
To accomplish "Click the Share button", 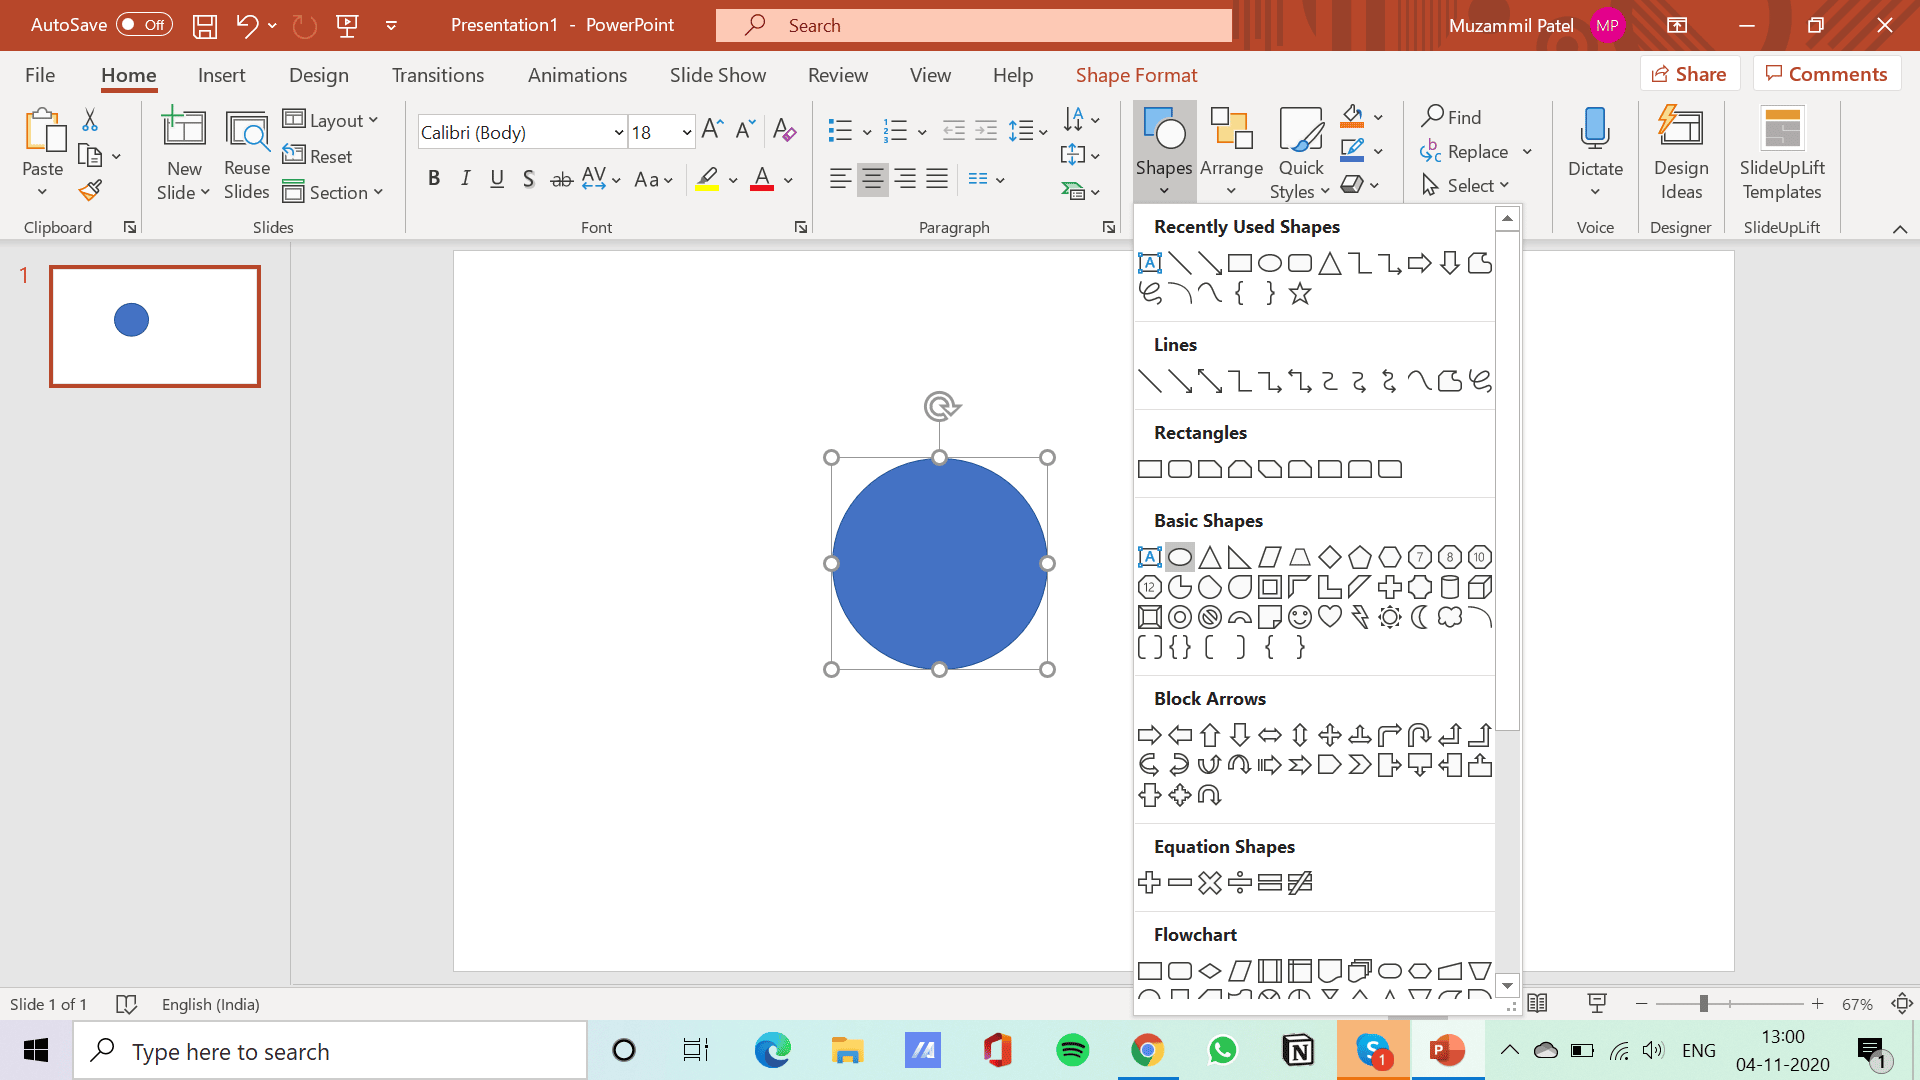I will [x=1689, y=74].
